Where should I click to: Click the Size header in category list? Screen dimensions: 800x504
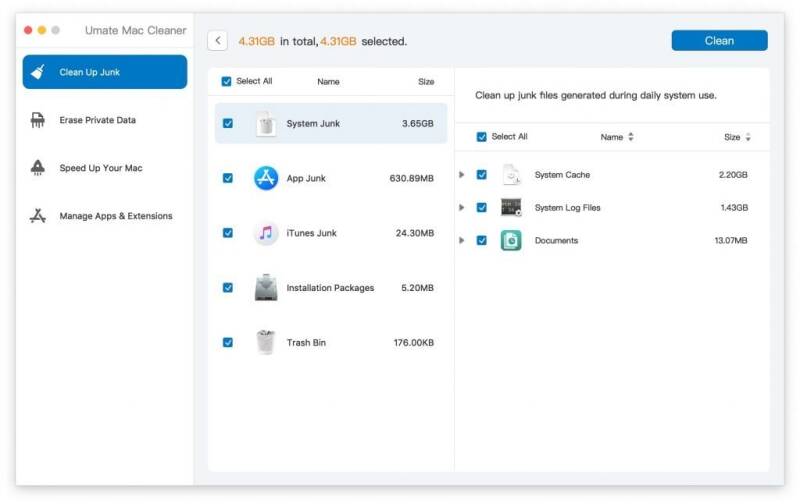pyautogui.click(x=426, y=82)
